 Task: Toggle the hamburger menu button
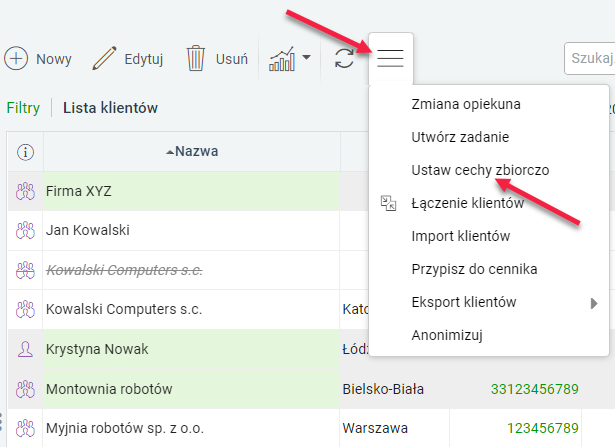point(390,58)
